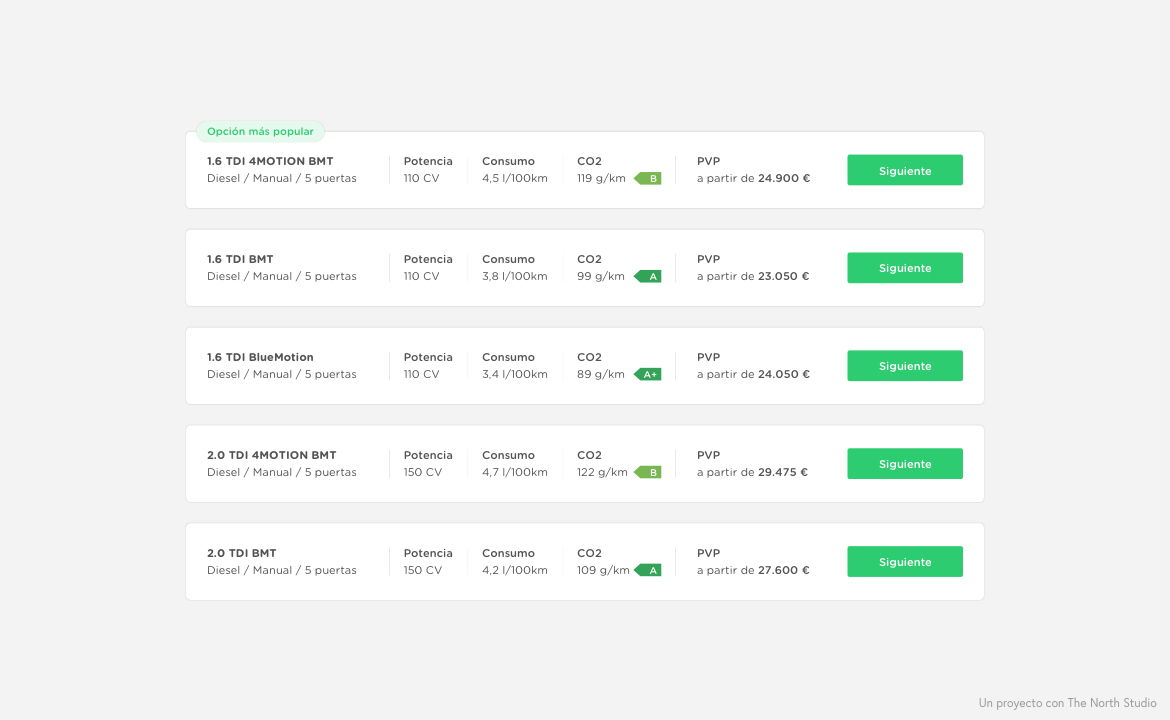1170x720 pixels.
Task: Click Siguiente for 2.0 TDI BMT
Action: pos(904,562)
